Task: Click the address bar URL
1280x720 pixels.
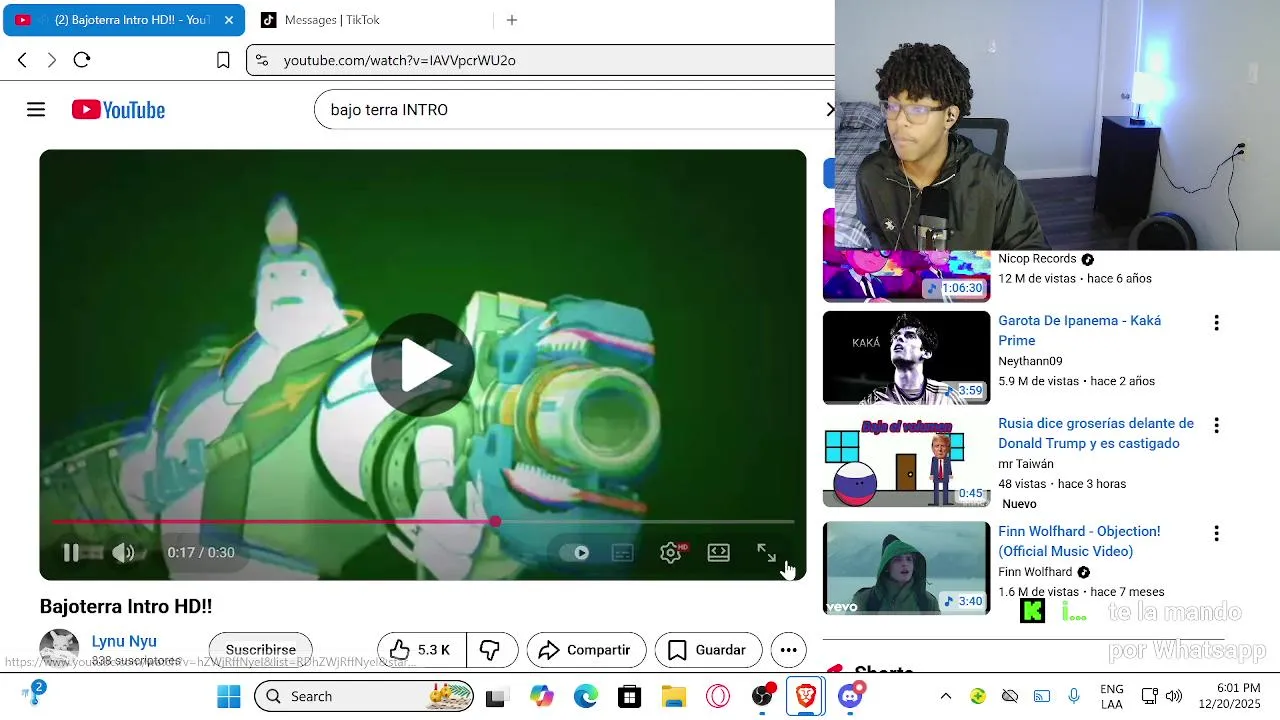Action: 400,60
